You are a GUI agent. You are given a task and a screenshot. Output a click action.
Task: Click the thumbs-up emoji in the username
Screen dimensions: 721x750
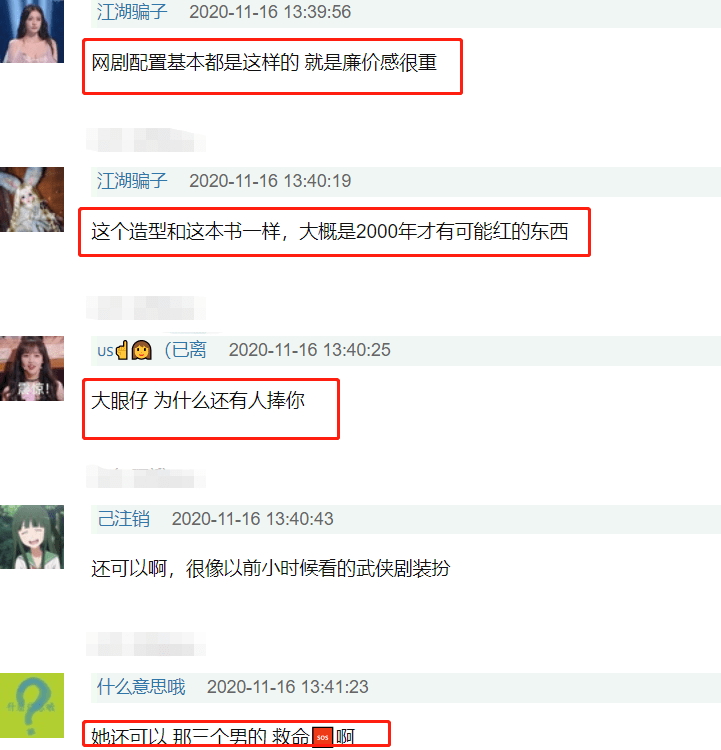coord(122,350)
